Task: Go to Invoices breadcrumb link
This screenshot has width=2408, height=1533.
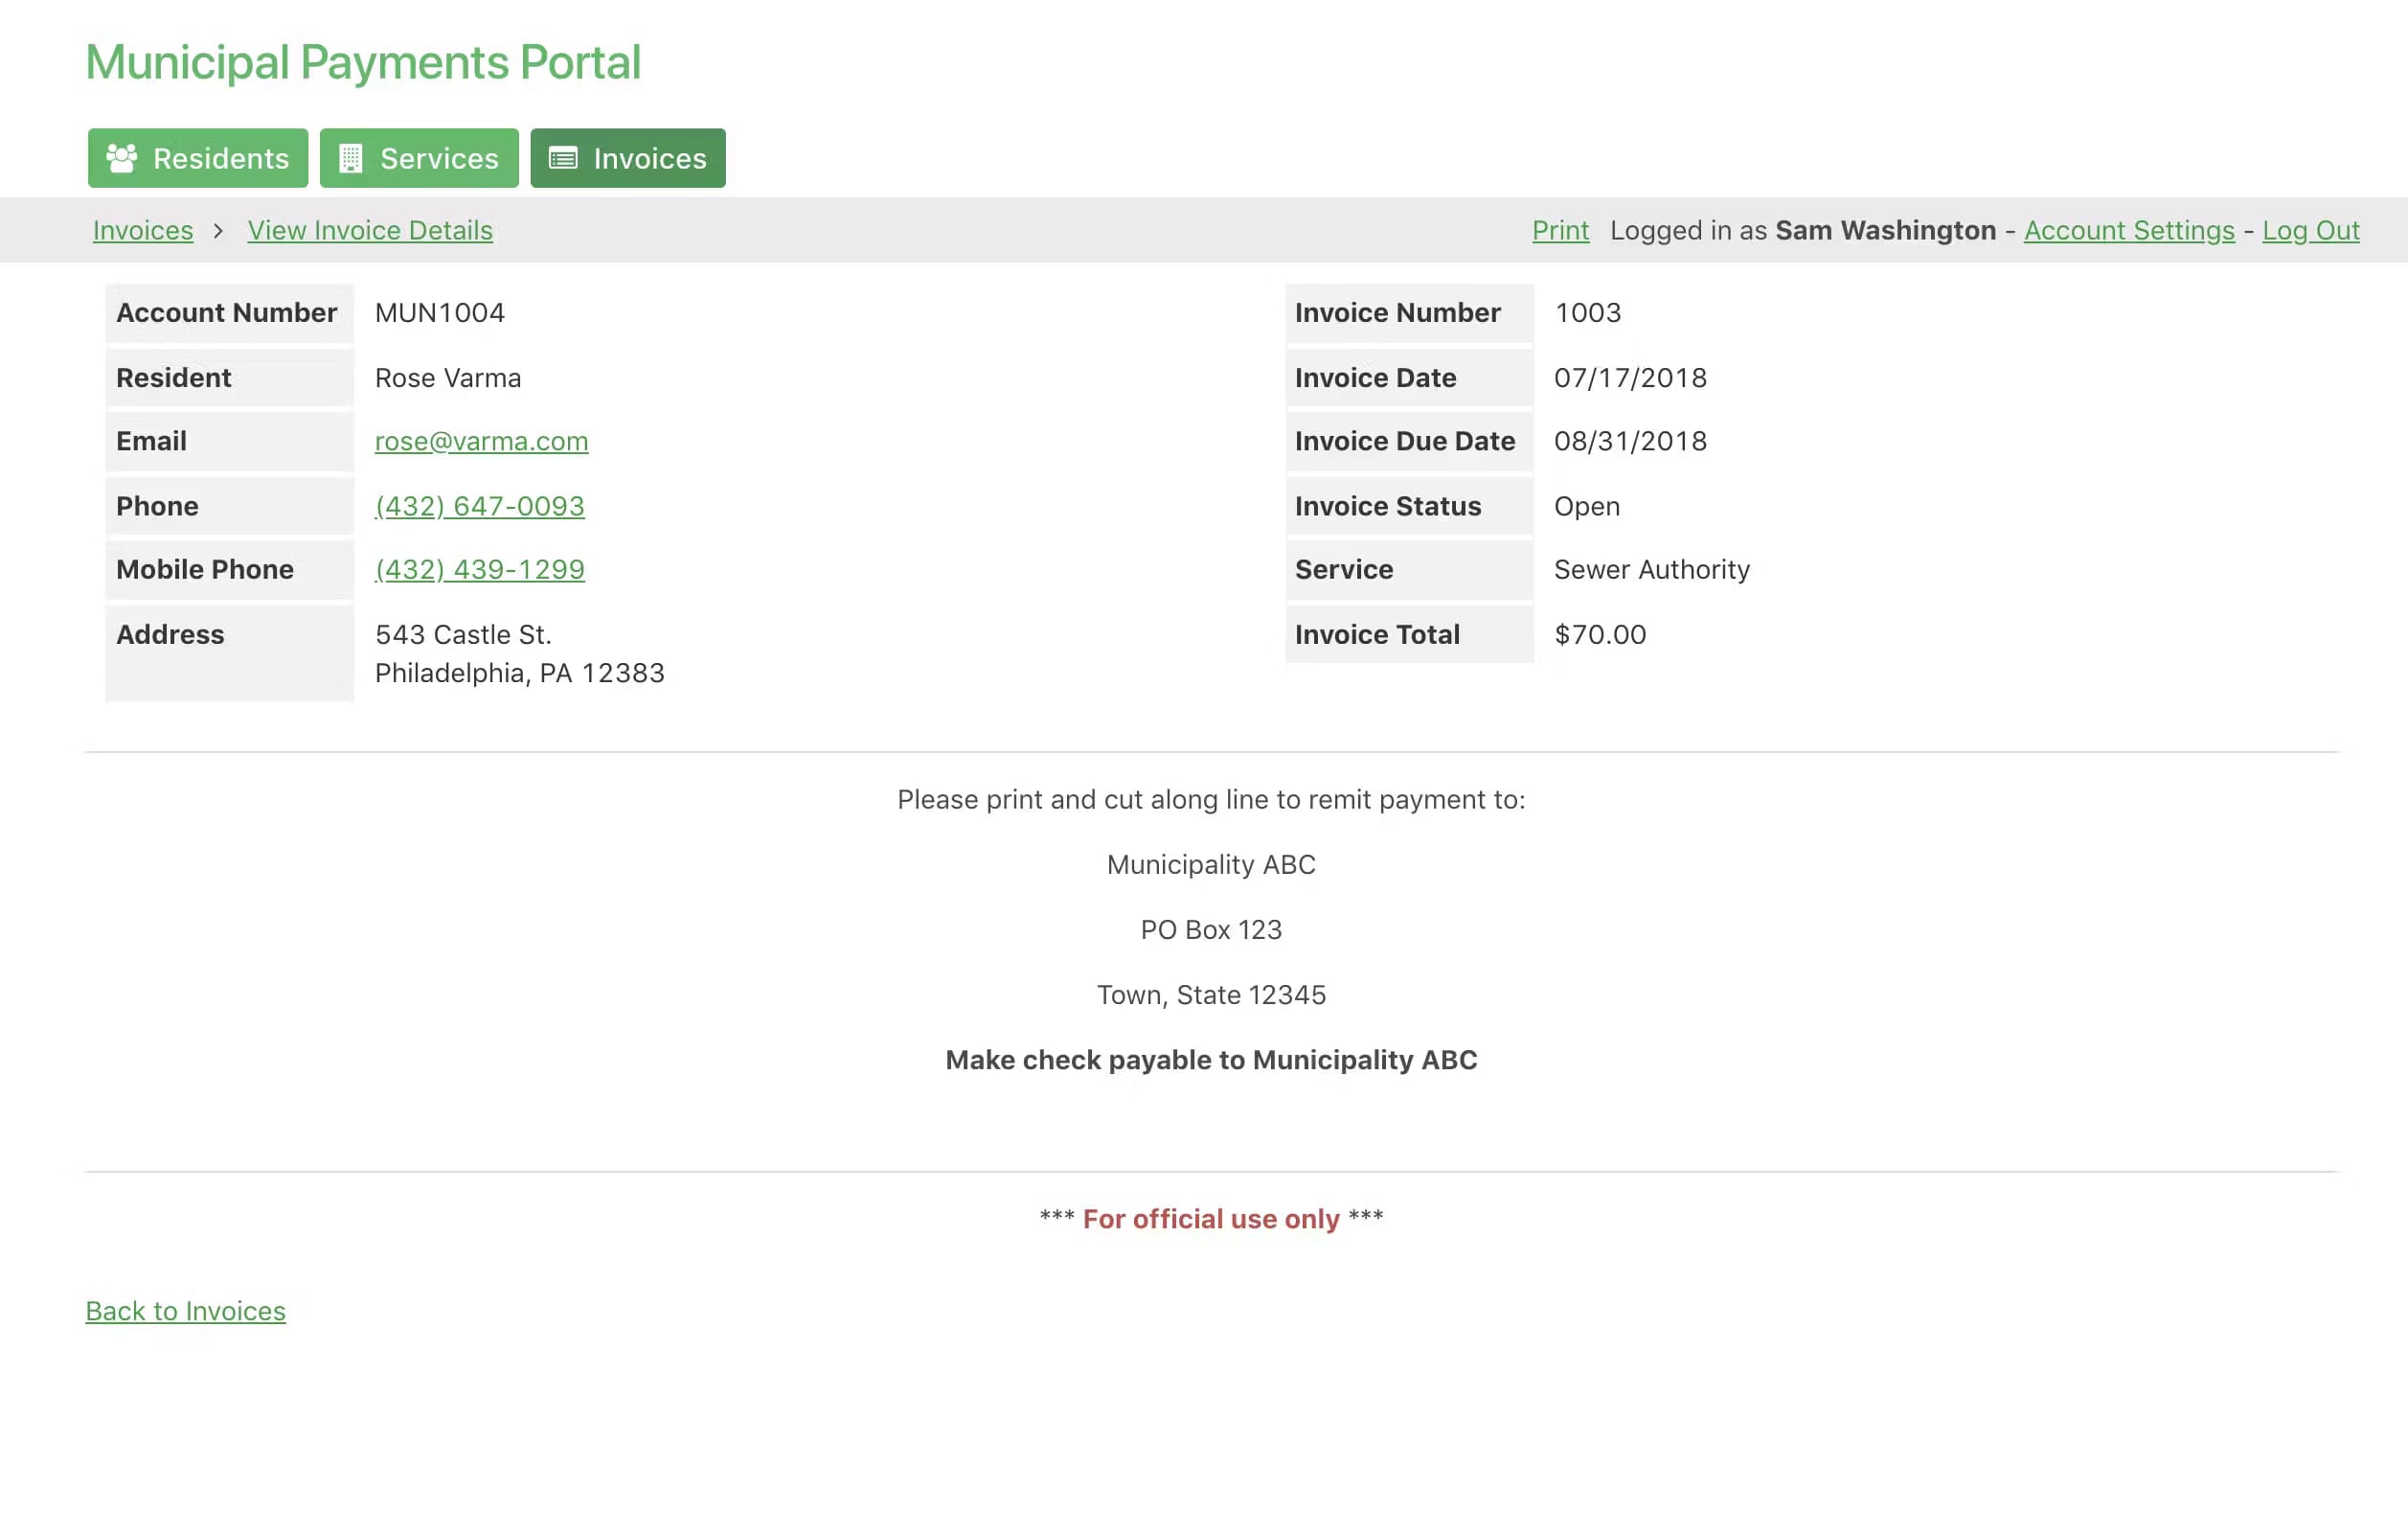Action: (143, 231)
